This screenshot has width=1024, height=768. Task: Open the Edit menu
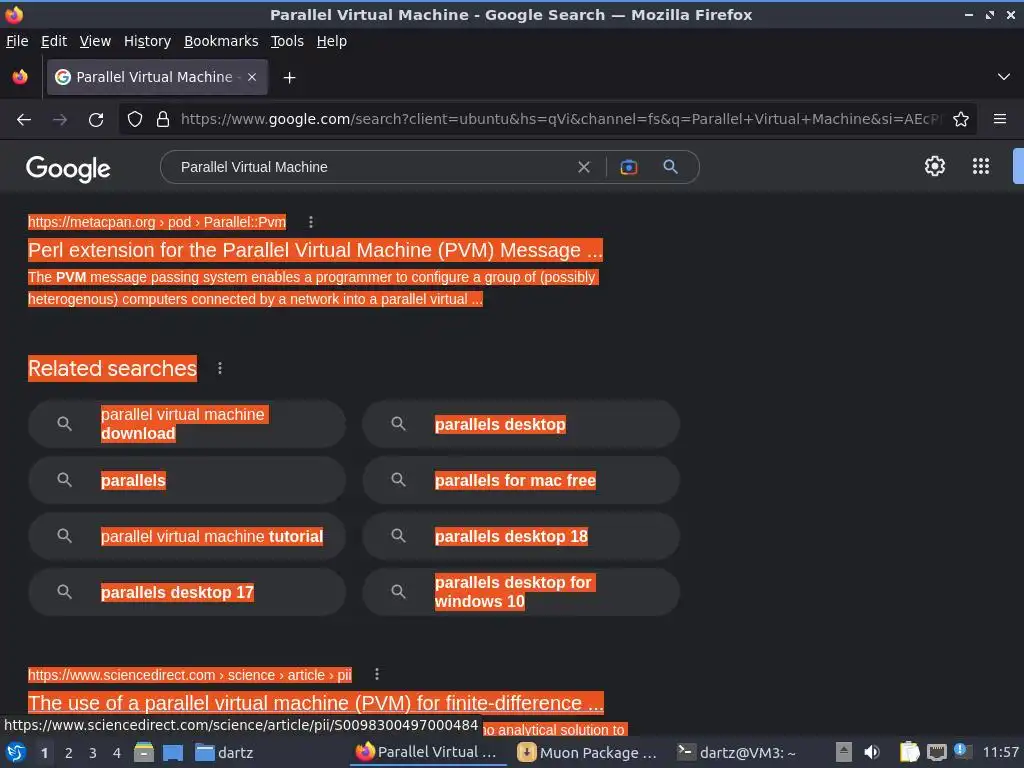pyautogui.click(x=54, y=41)
